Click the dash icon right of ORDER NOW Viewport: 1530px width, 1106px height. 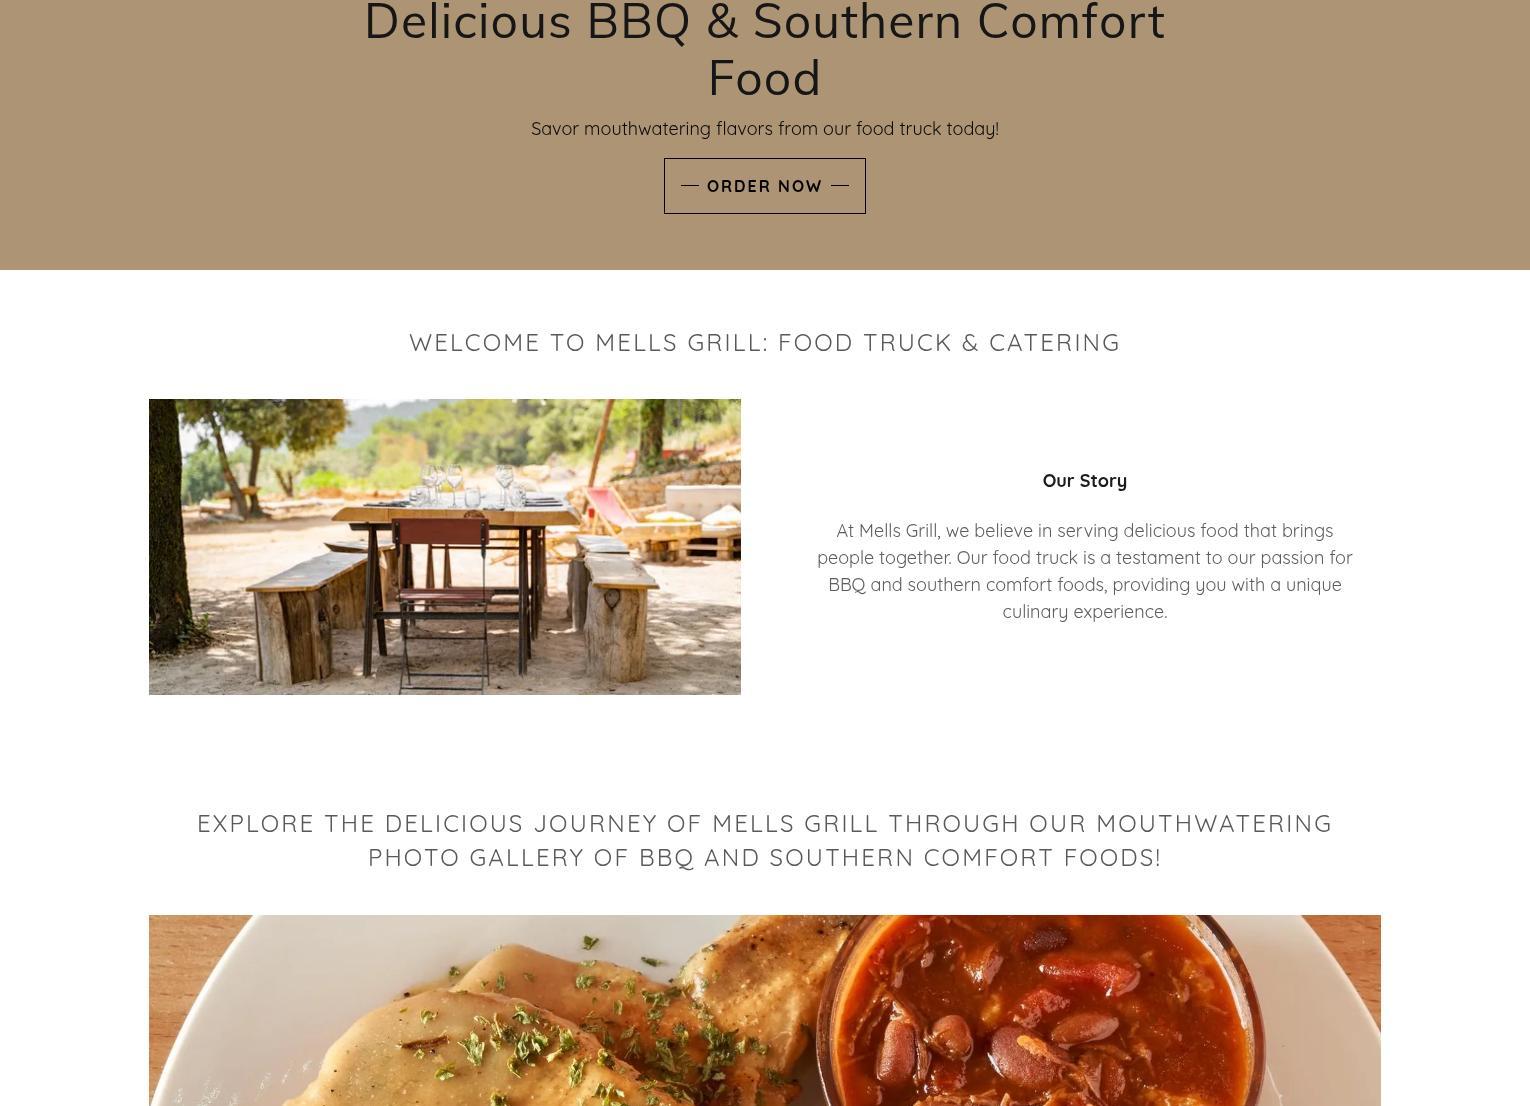840,185
